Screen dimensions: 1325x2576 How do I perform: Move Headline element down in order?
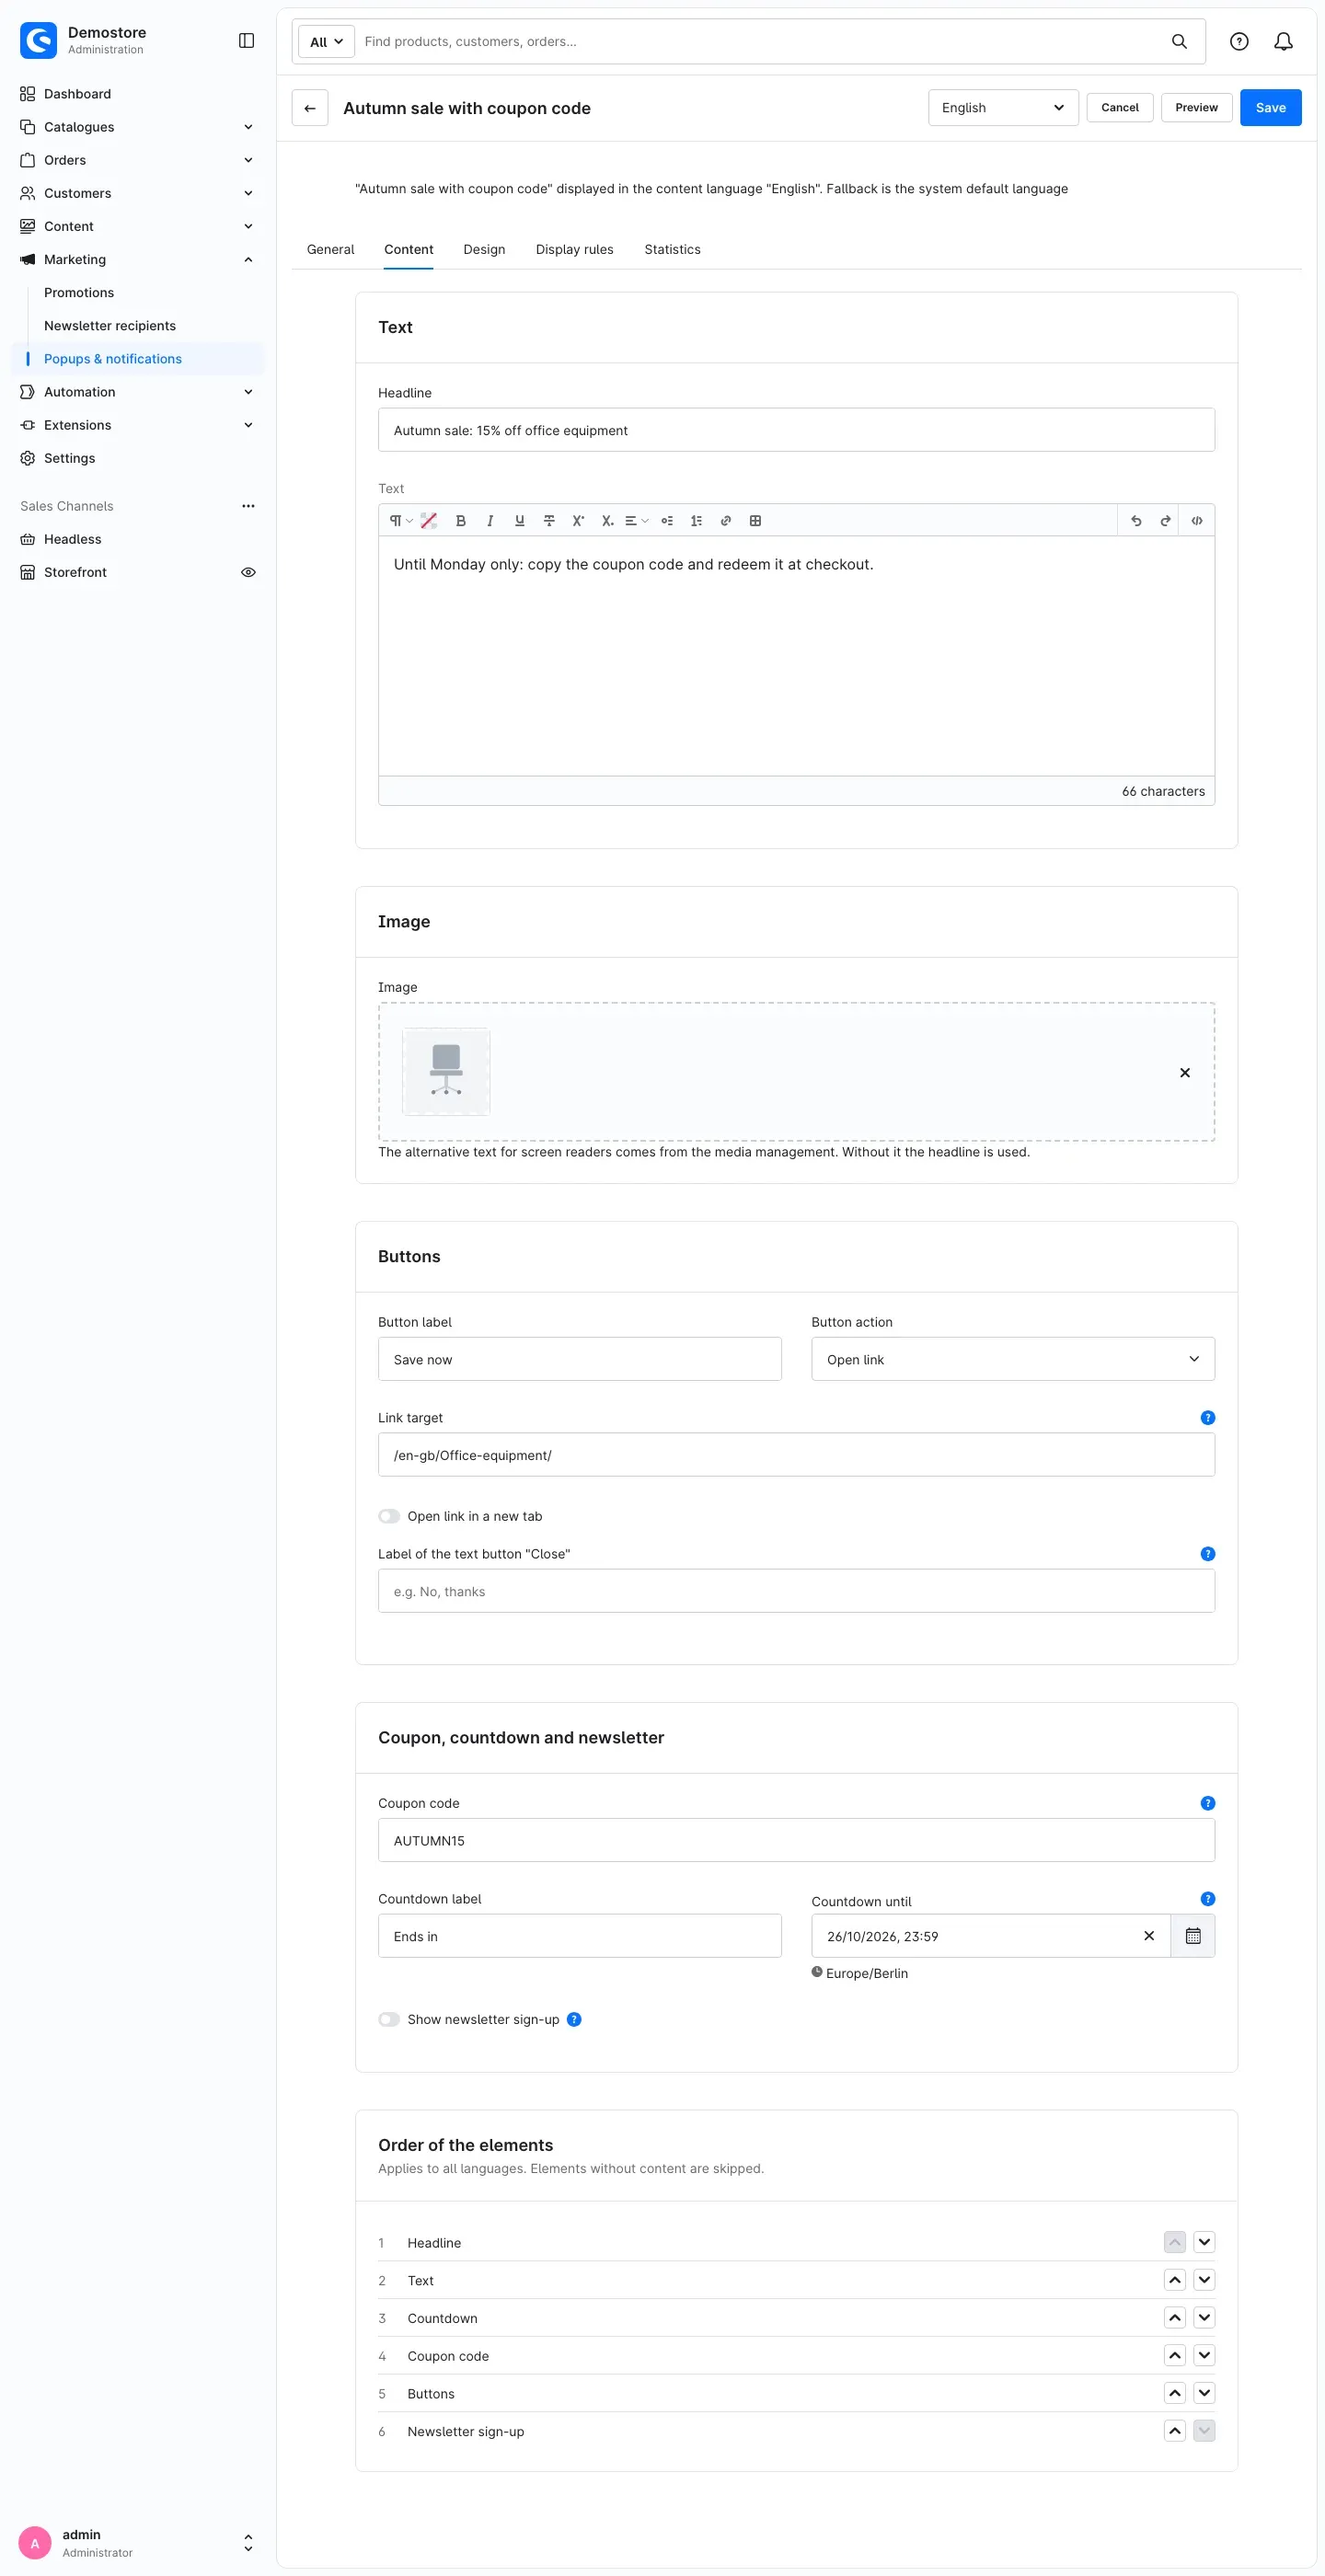coord(1204,2242)
